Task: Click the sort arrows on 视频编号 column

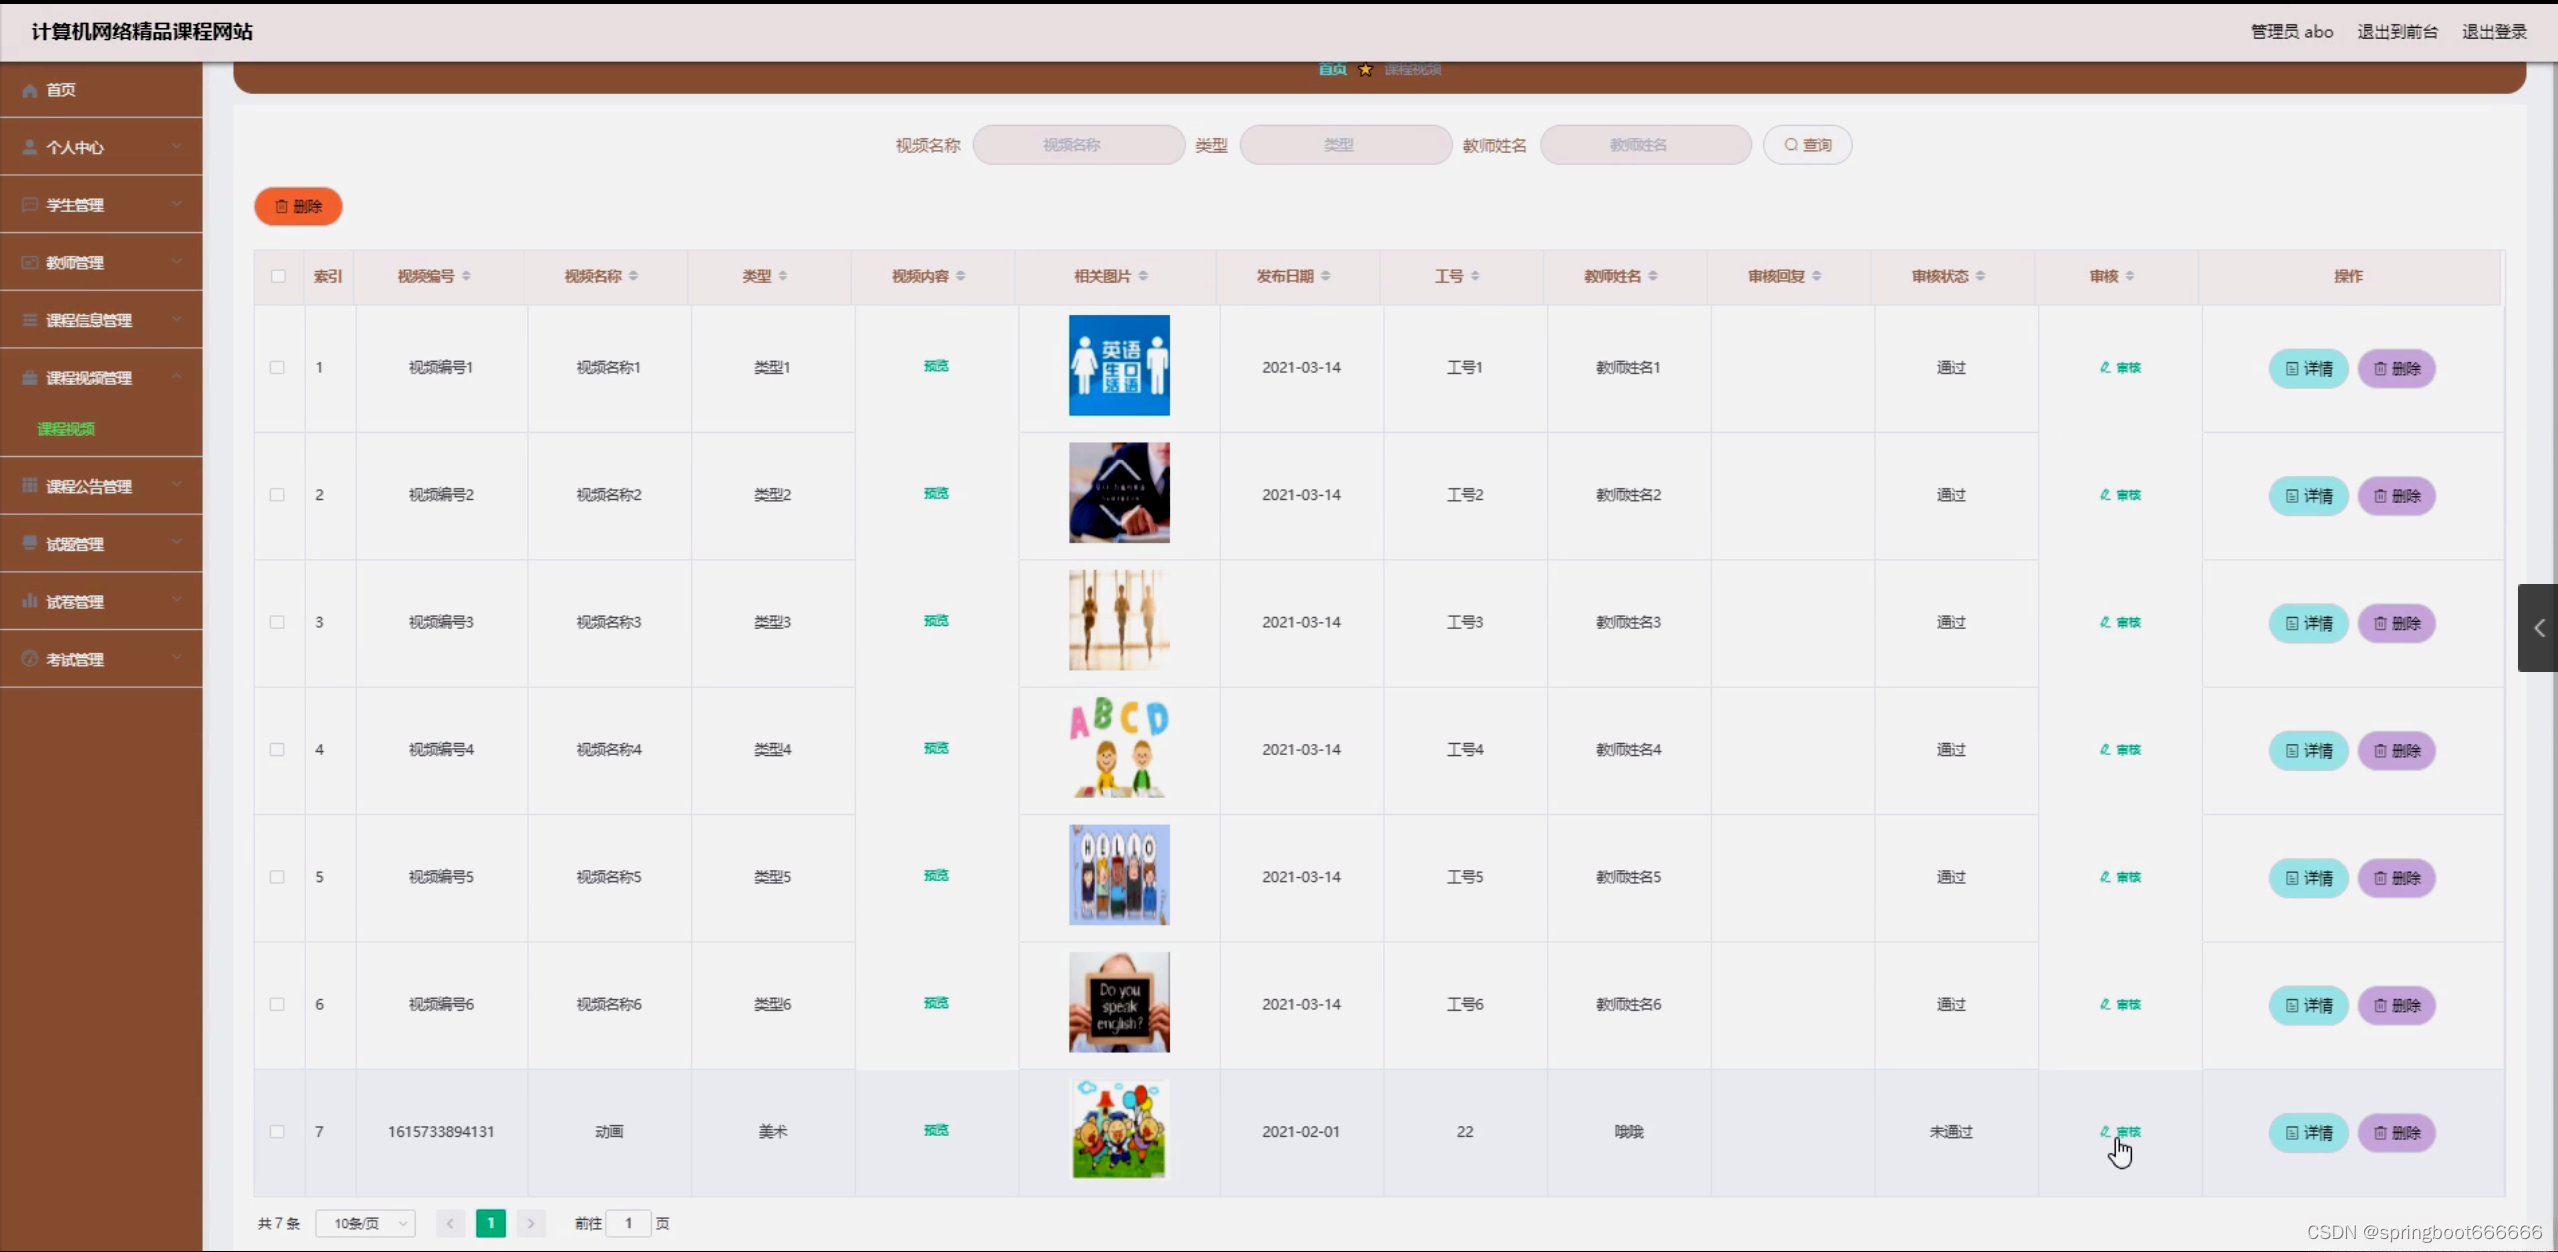Action: [x=466, y=276]
